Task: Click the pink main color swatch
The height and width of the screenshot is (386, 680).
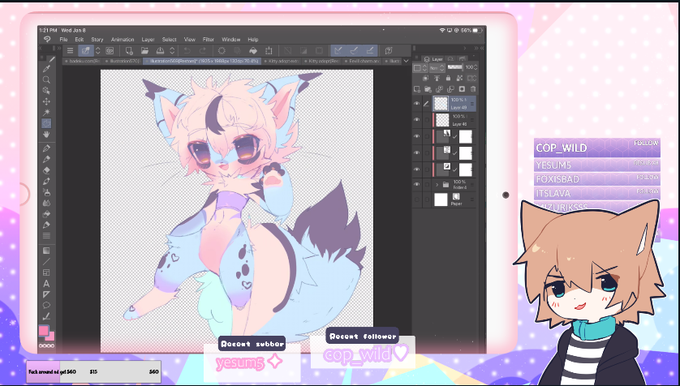Action: [x=44, y=331]
